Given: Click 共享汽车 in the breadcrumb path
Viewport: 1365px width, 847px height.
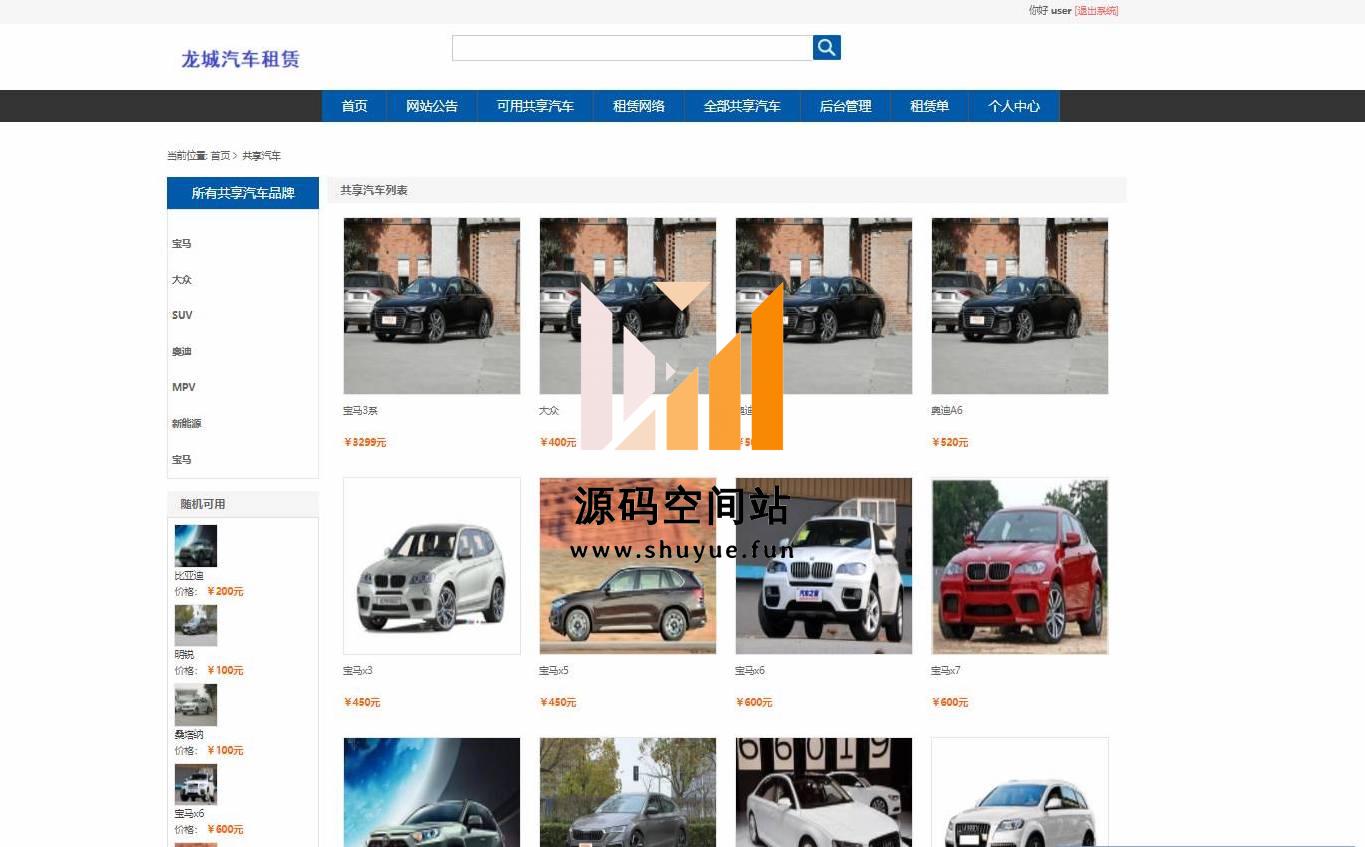Looking at the screenshot, I should coord(261,156).
